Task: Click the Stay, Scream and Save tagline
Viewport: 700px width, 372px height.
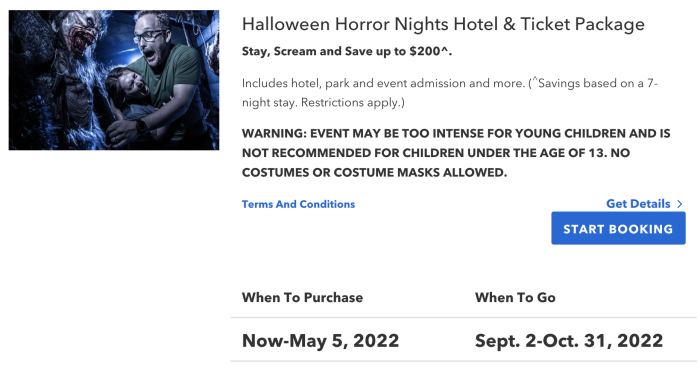Action: click(347, 51)
